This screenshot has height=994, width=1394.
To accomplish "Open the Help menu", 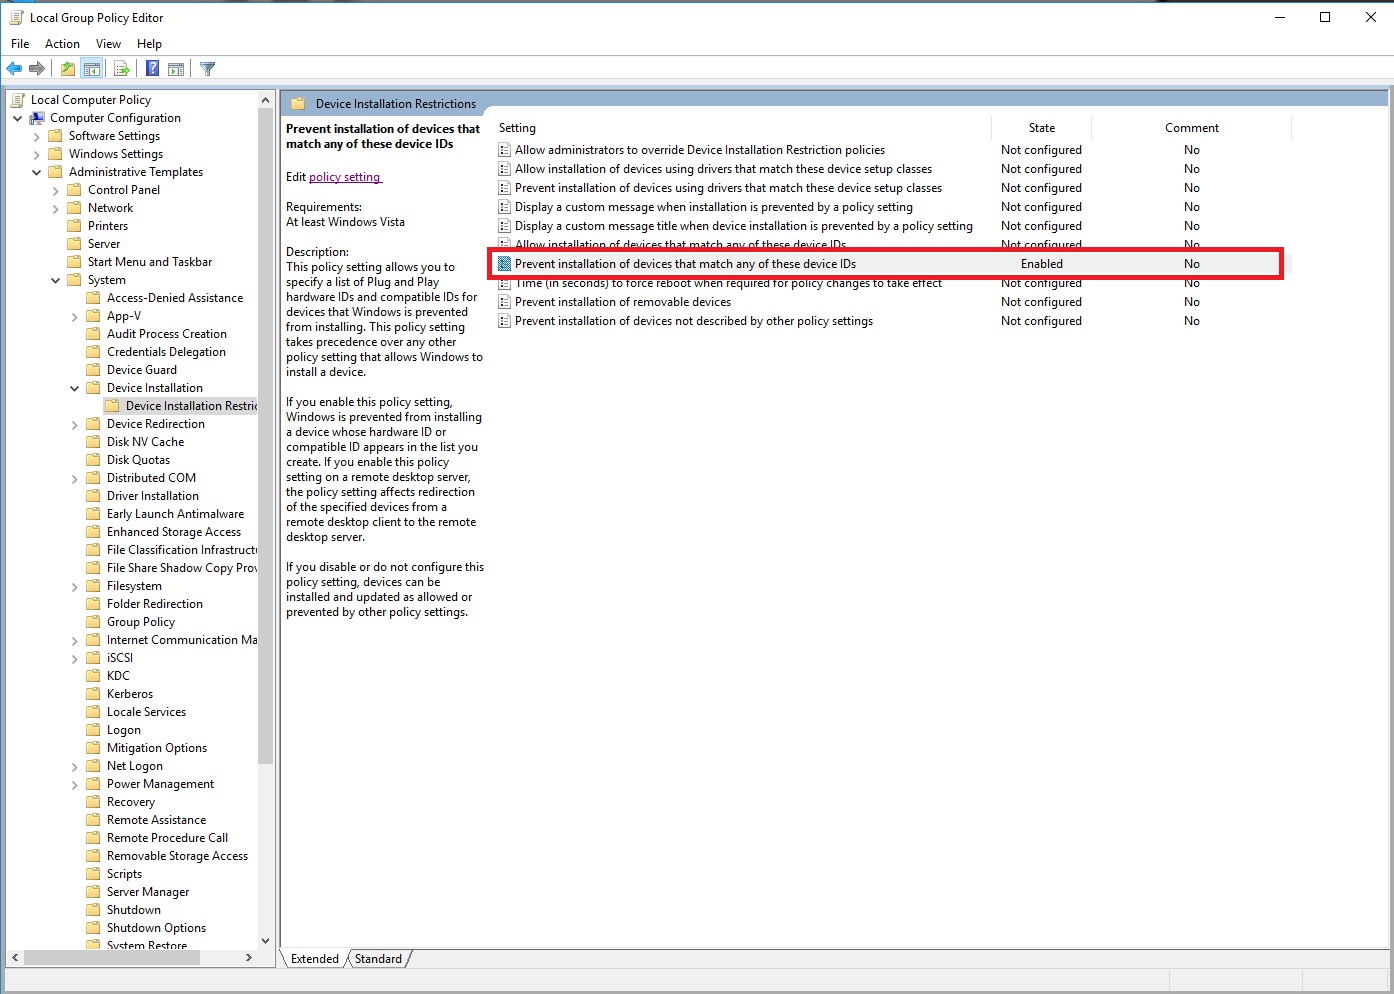I will [149, 44].
